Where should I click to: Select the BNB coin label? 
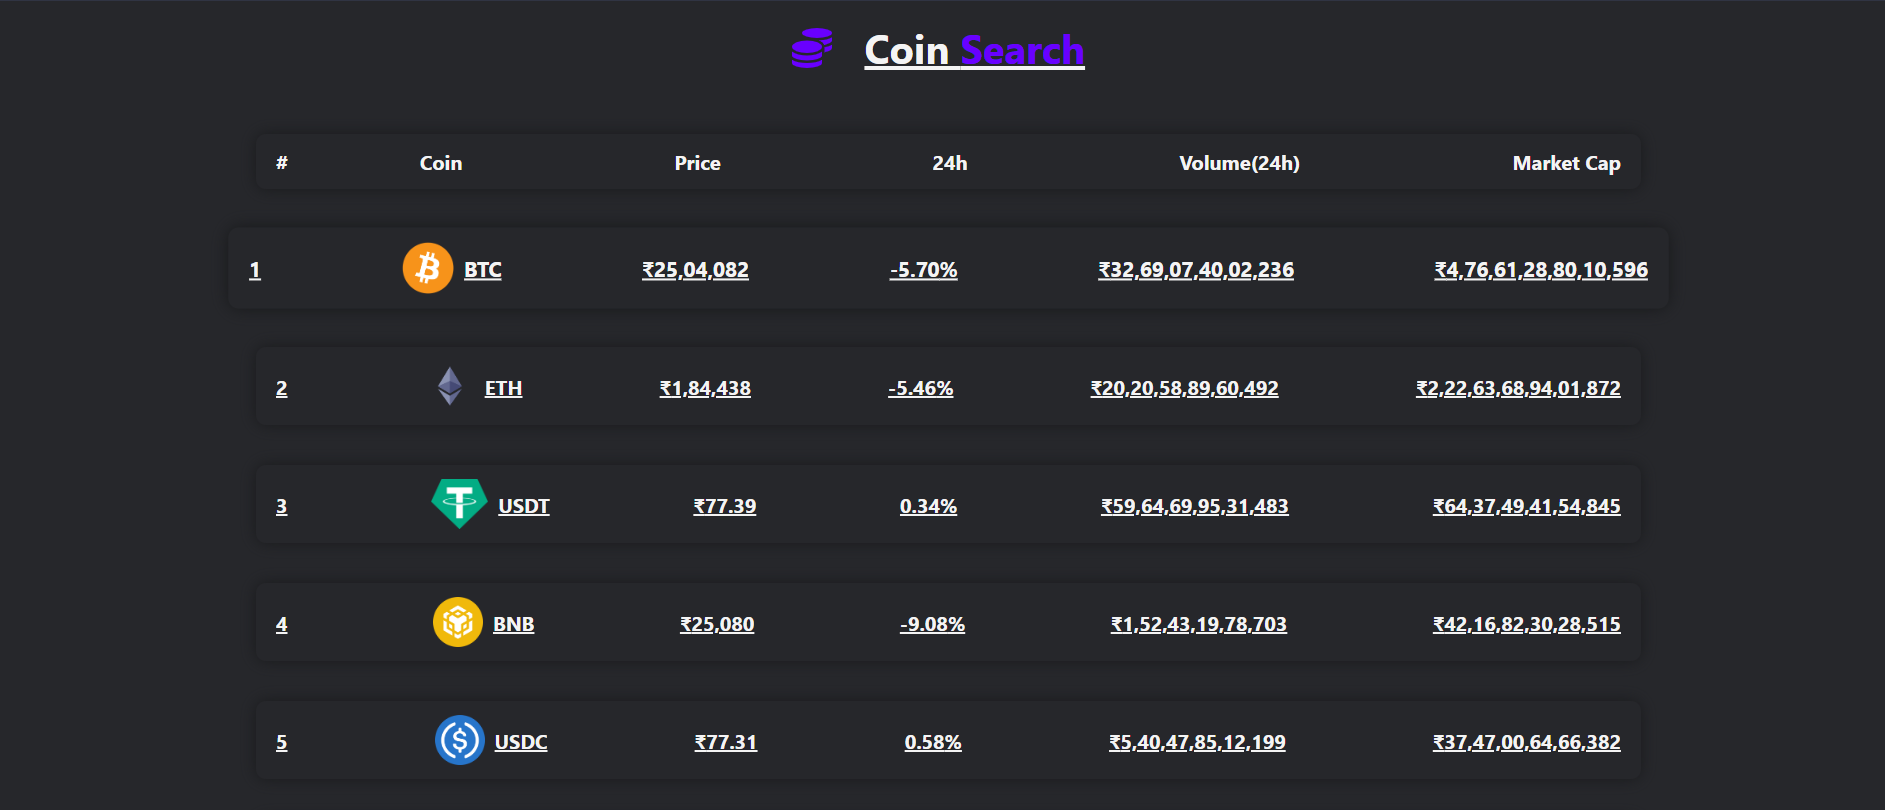pos(513,623)
